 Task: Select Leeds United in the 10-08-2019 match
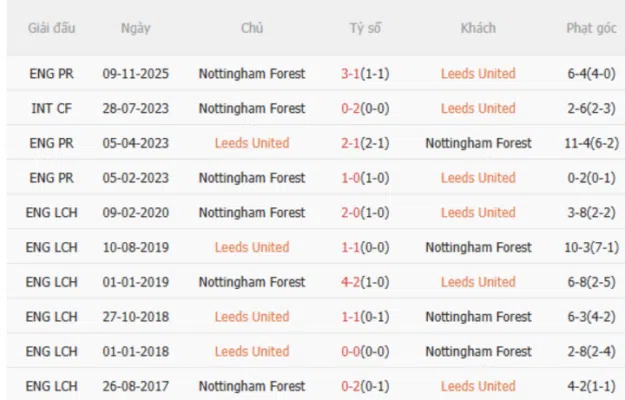(x=252, y=247)
